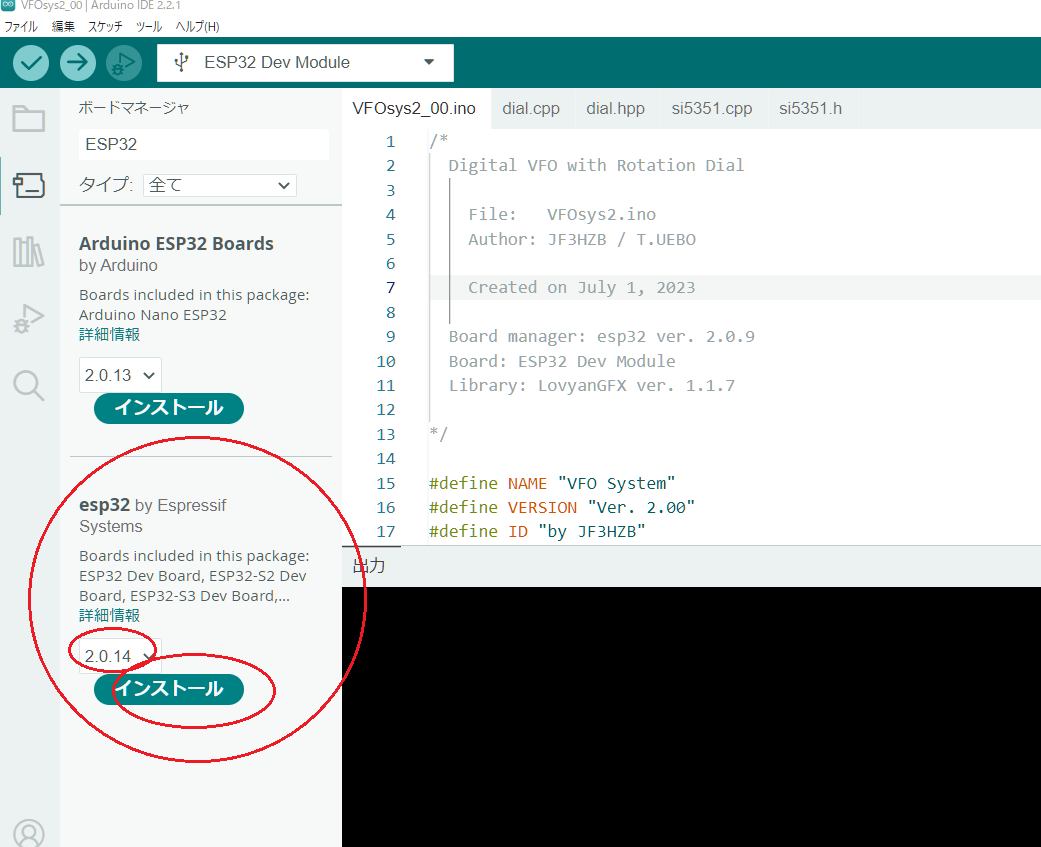Viewport: 1041px width, 847px height.
Task: Click the black output console area
Action: tap(691, 716)
